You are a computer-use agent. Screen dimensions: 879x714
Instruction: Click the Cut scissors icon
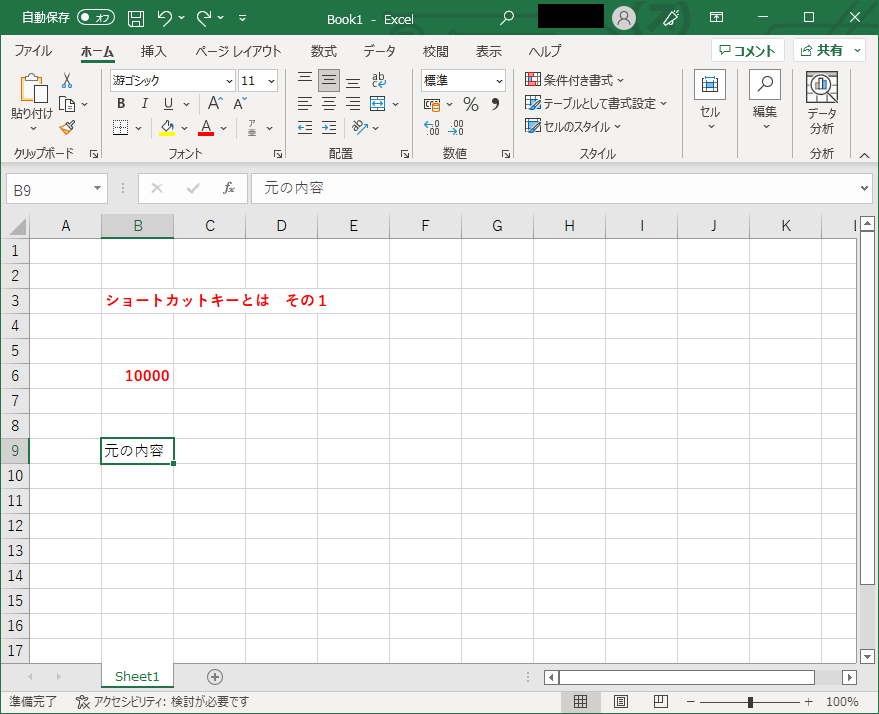click(x=67, y=81)
